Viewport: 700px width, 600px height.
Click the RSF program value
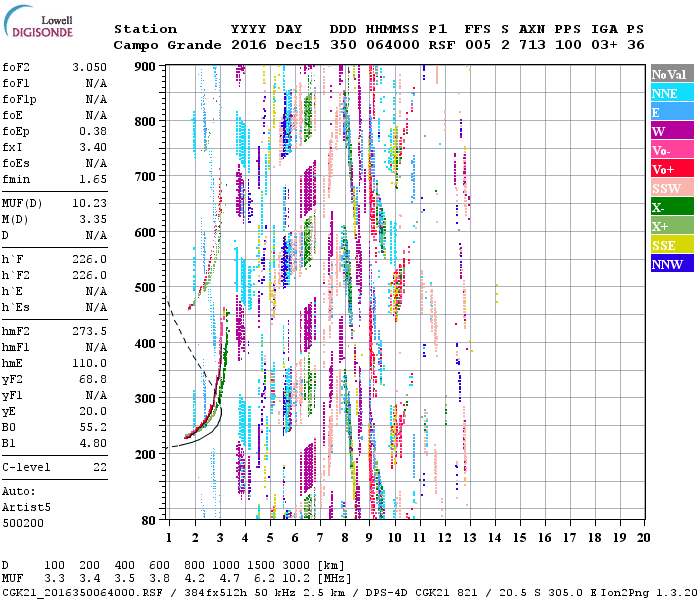pyautogui.click(x=442, y=45)
